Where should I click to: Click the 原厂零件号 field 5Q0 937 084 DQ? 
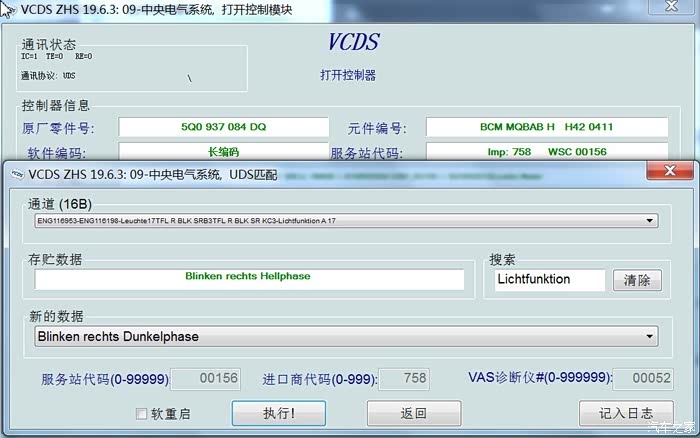(223, 127)
